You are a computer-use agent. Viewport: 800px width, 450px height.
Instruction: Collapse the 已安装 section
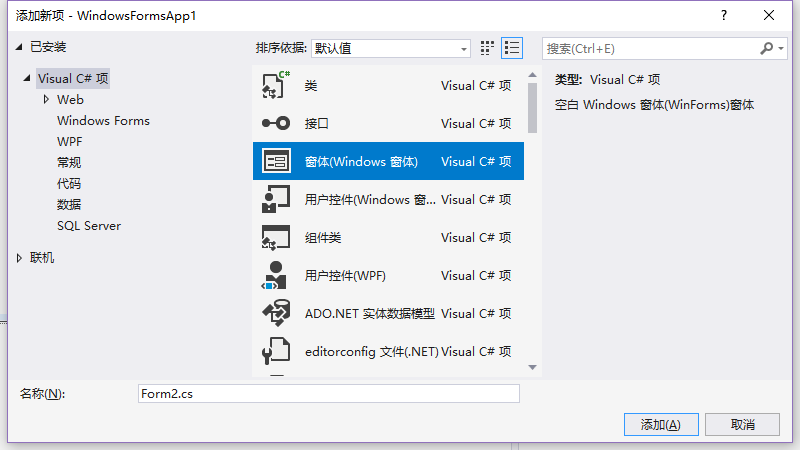point(19,47)
